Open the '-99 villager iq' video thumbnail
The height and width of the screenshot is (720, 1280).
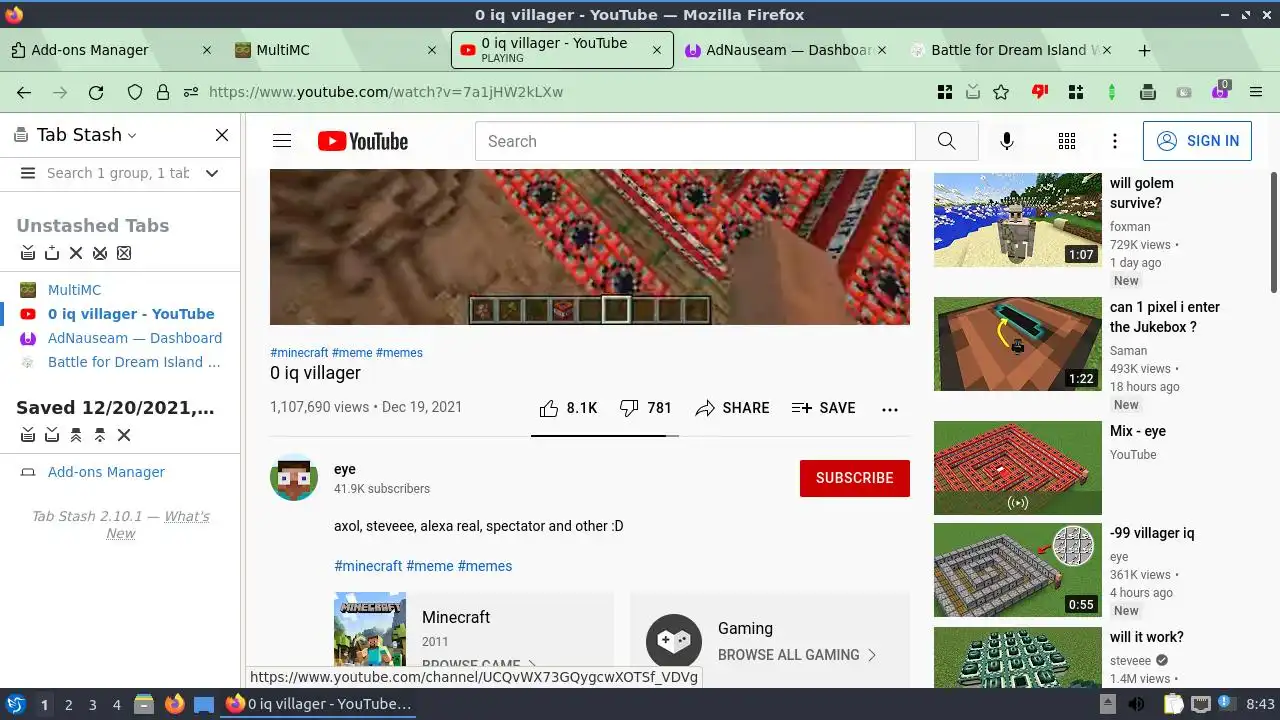[x=1018, y=570]
